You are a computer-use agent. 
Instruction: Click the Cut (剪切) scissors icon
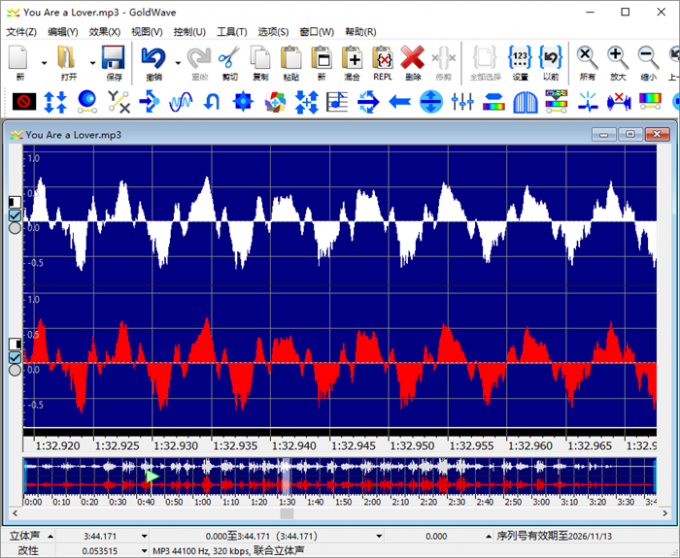point(229,58)
